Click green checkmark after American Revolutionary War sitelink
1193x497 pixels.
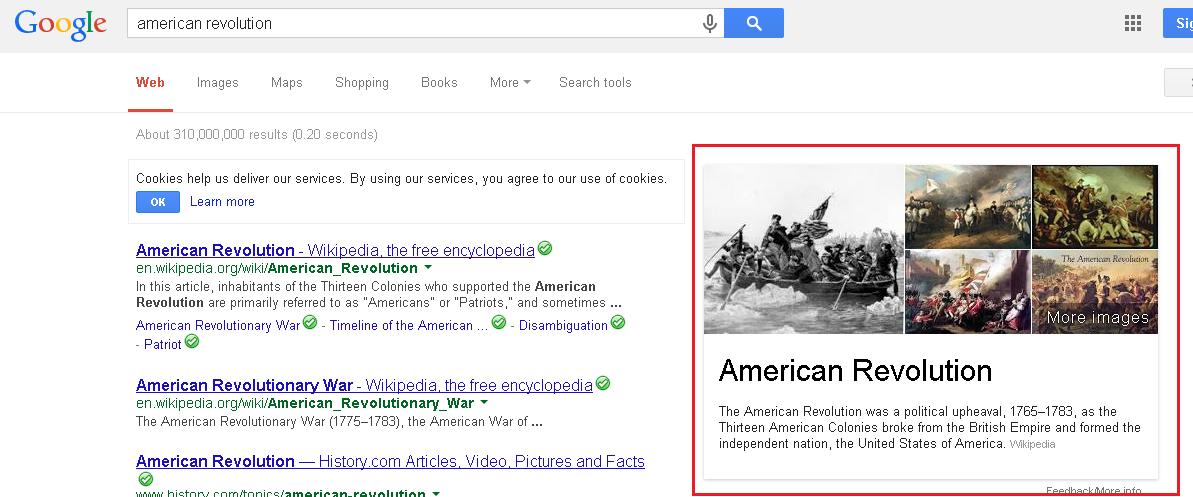310,323
